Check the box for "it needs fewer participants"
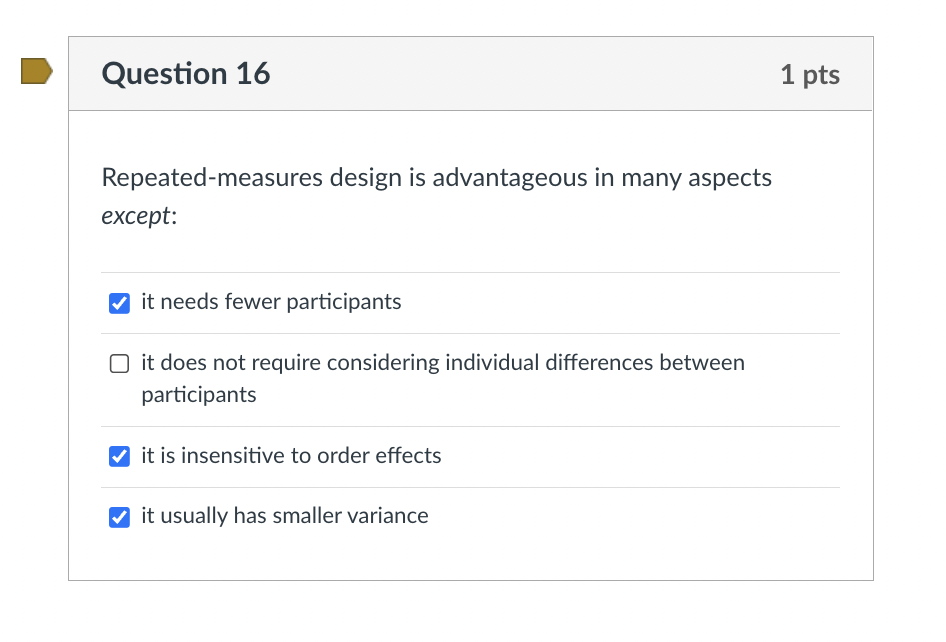946x642 pixels. [119, 302]
